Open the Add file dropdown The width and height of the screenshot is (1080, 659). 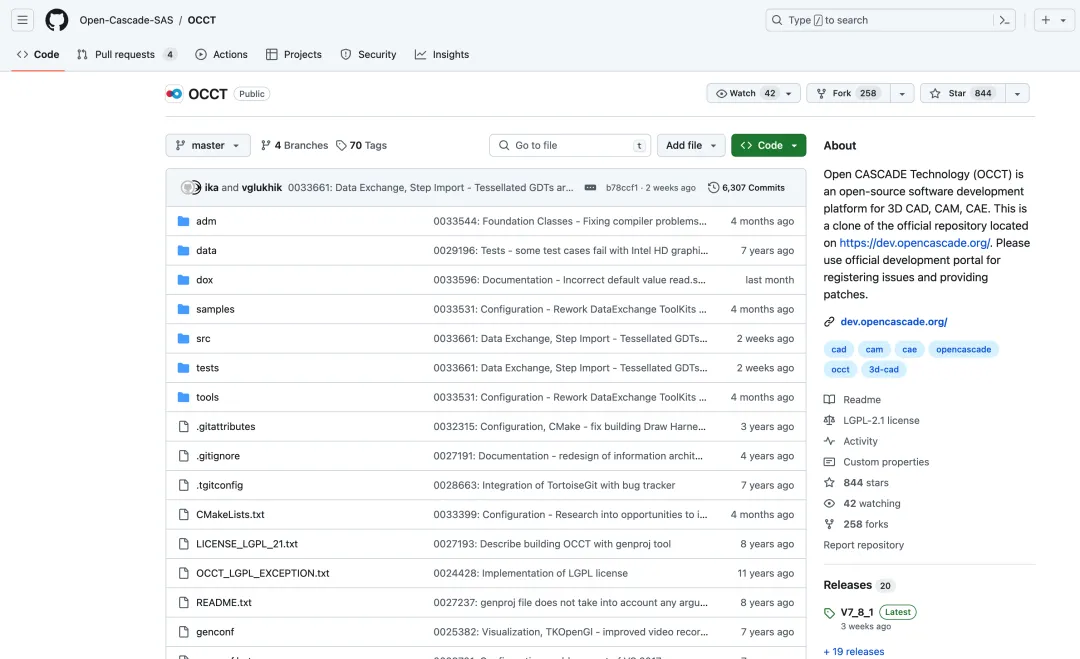691,145
